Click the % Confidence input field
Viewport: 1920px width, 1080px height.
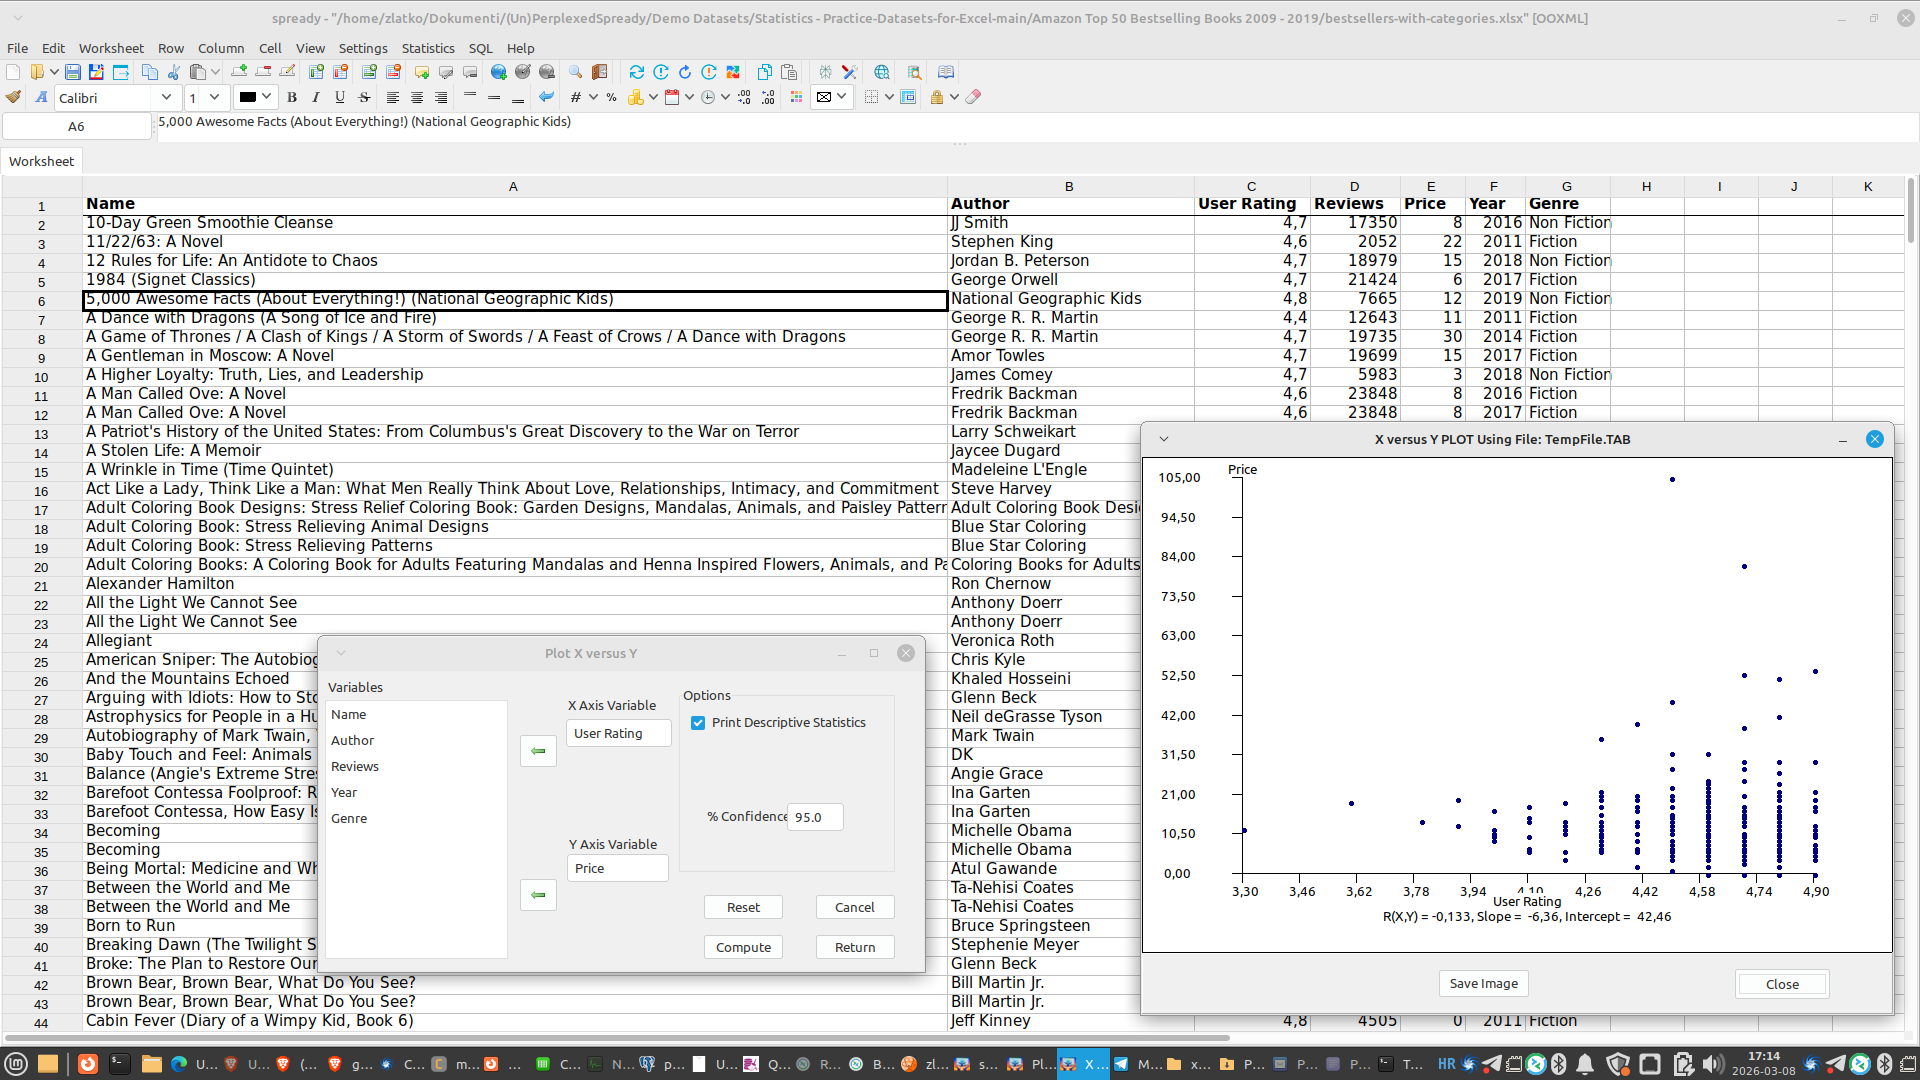814,817
